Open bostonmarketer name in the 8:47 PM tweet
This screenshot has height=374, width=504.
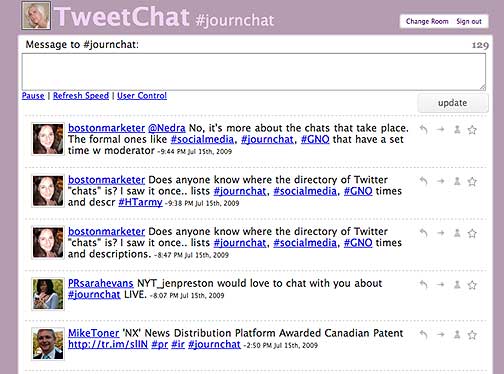[106, 231]
